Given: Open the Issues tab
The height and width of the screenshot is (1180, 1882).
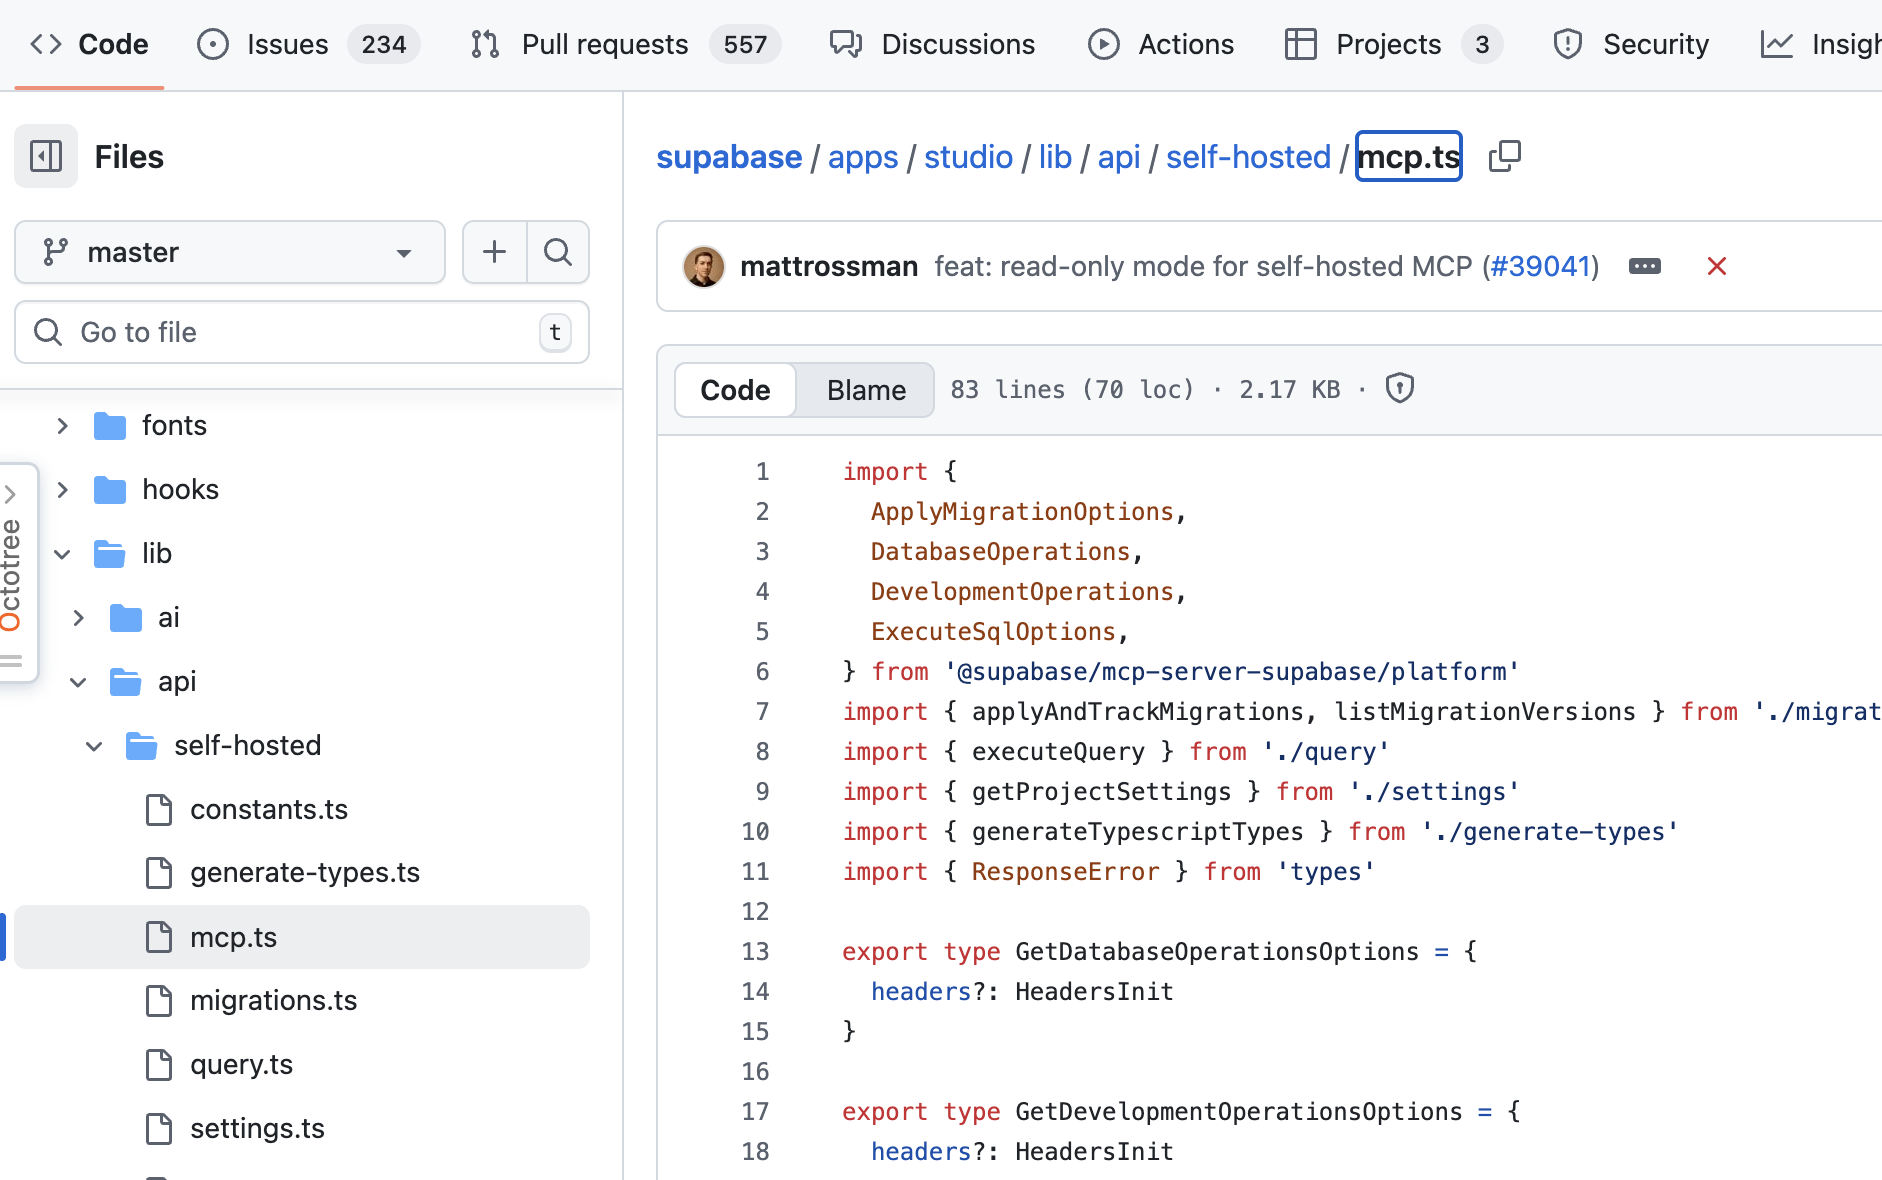Looking at the screenshot, I should (x=287, y=44).
